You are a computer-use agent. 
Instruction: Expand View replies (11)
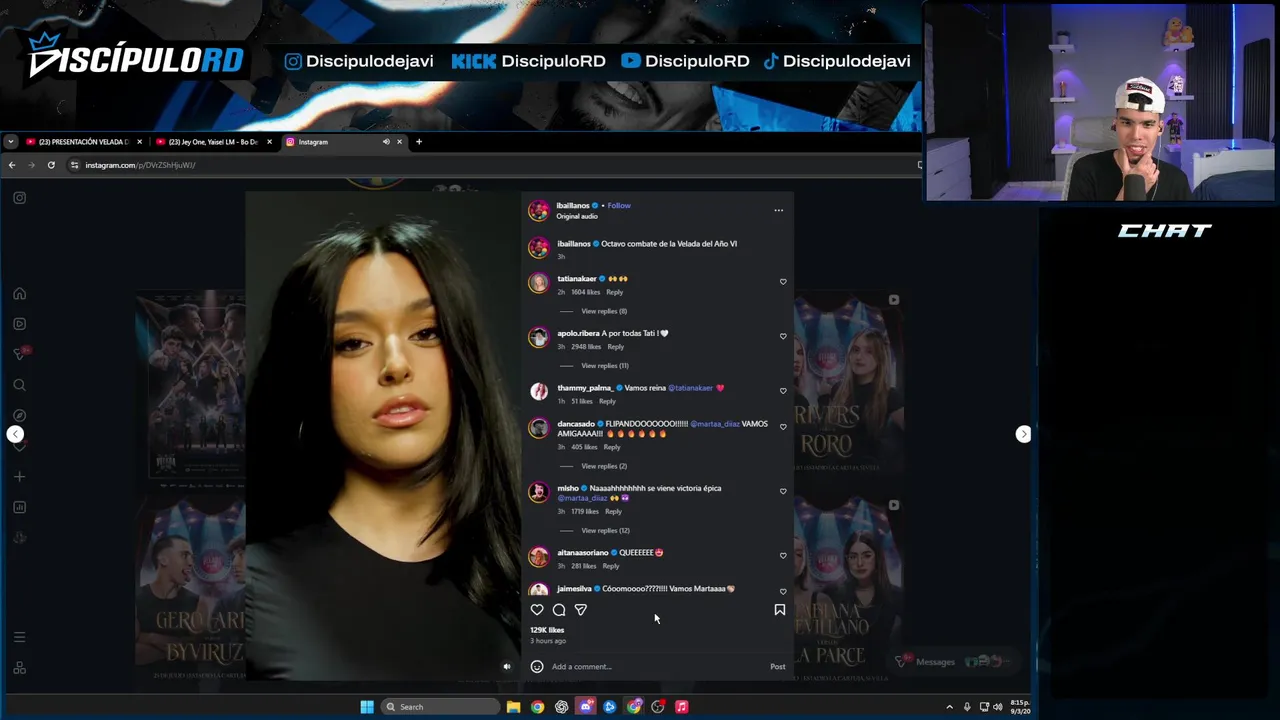click(x=605, y=366)
